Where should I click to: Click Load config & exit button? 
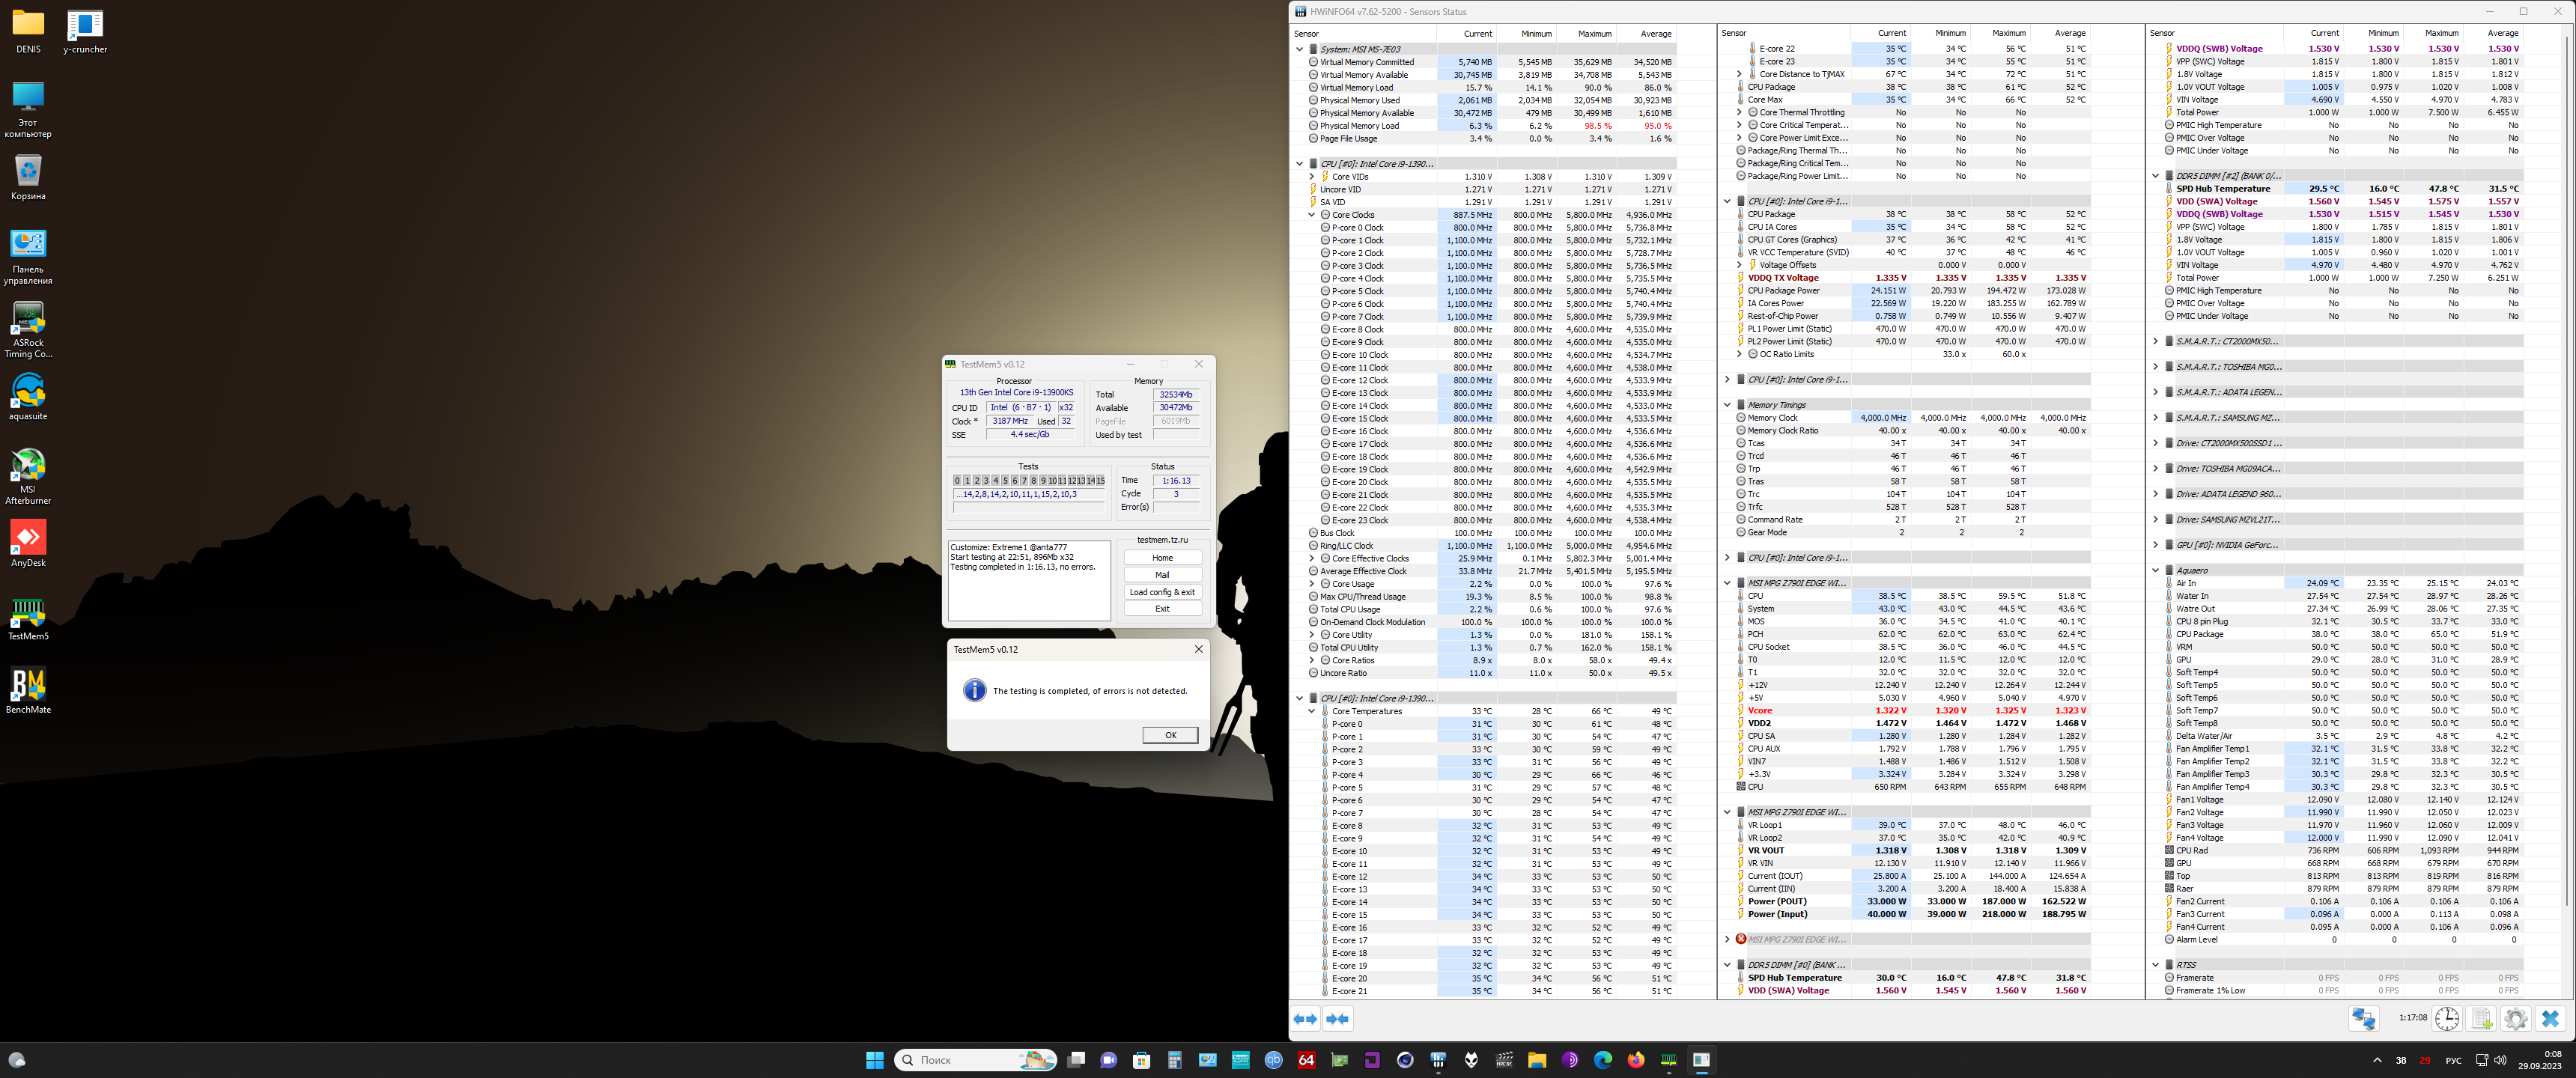click(x=1162, y=592)
